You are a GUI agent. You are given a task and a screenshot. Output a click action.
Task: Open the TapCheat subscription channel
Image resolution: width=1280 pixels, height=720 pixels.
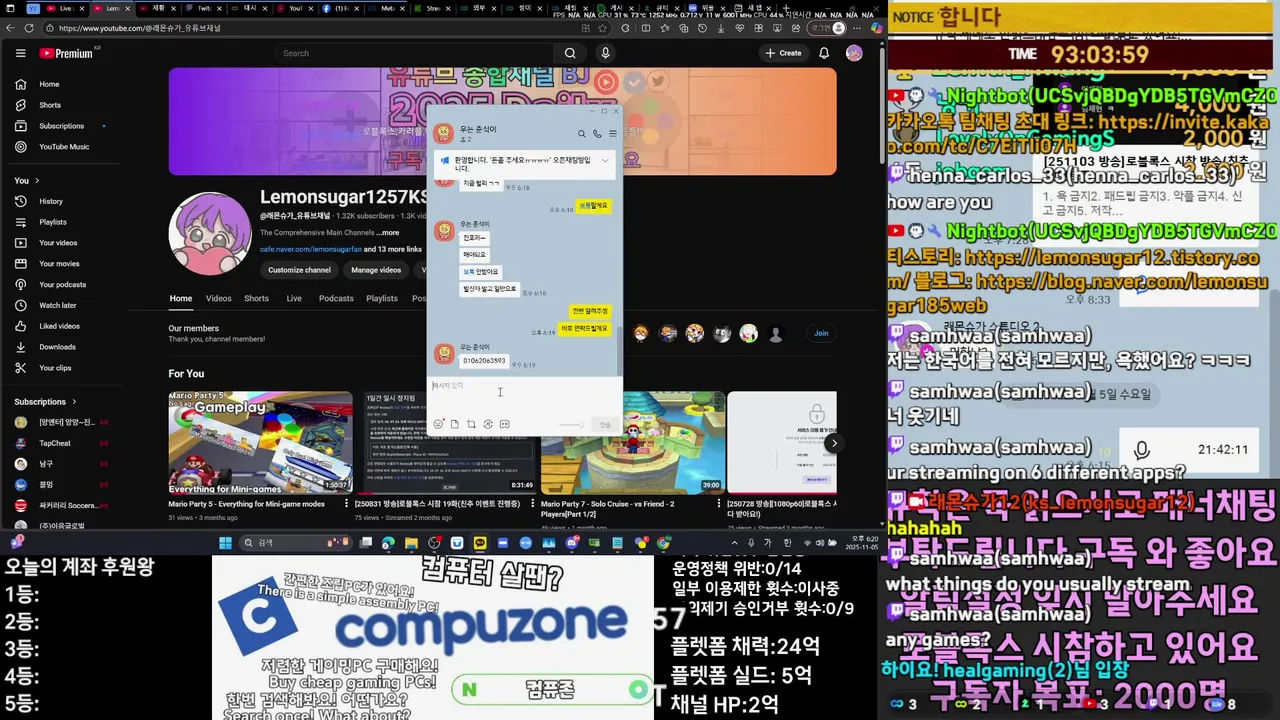pyautogui.click(x=55, y=443)
